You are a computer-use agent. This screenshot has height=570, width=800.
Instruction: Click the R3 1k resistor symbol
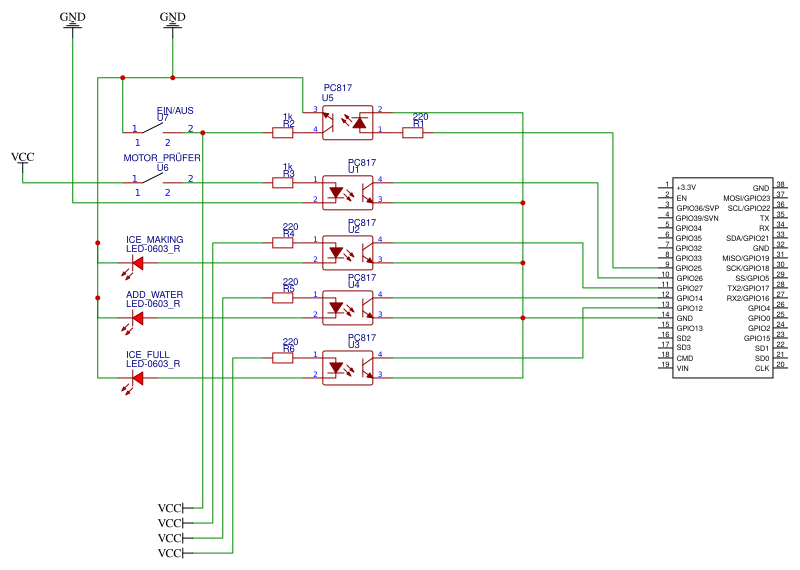[x=283, y=183]
